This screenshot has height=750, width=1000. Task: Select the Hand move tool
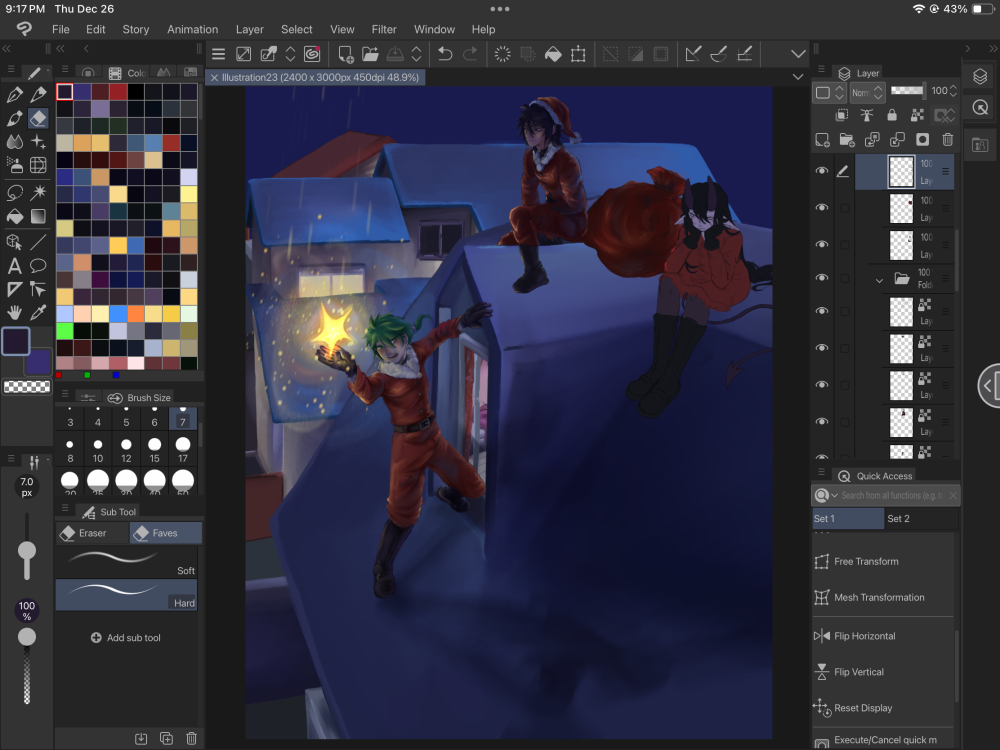[x=15, y=313]
